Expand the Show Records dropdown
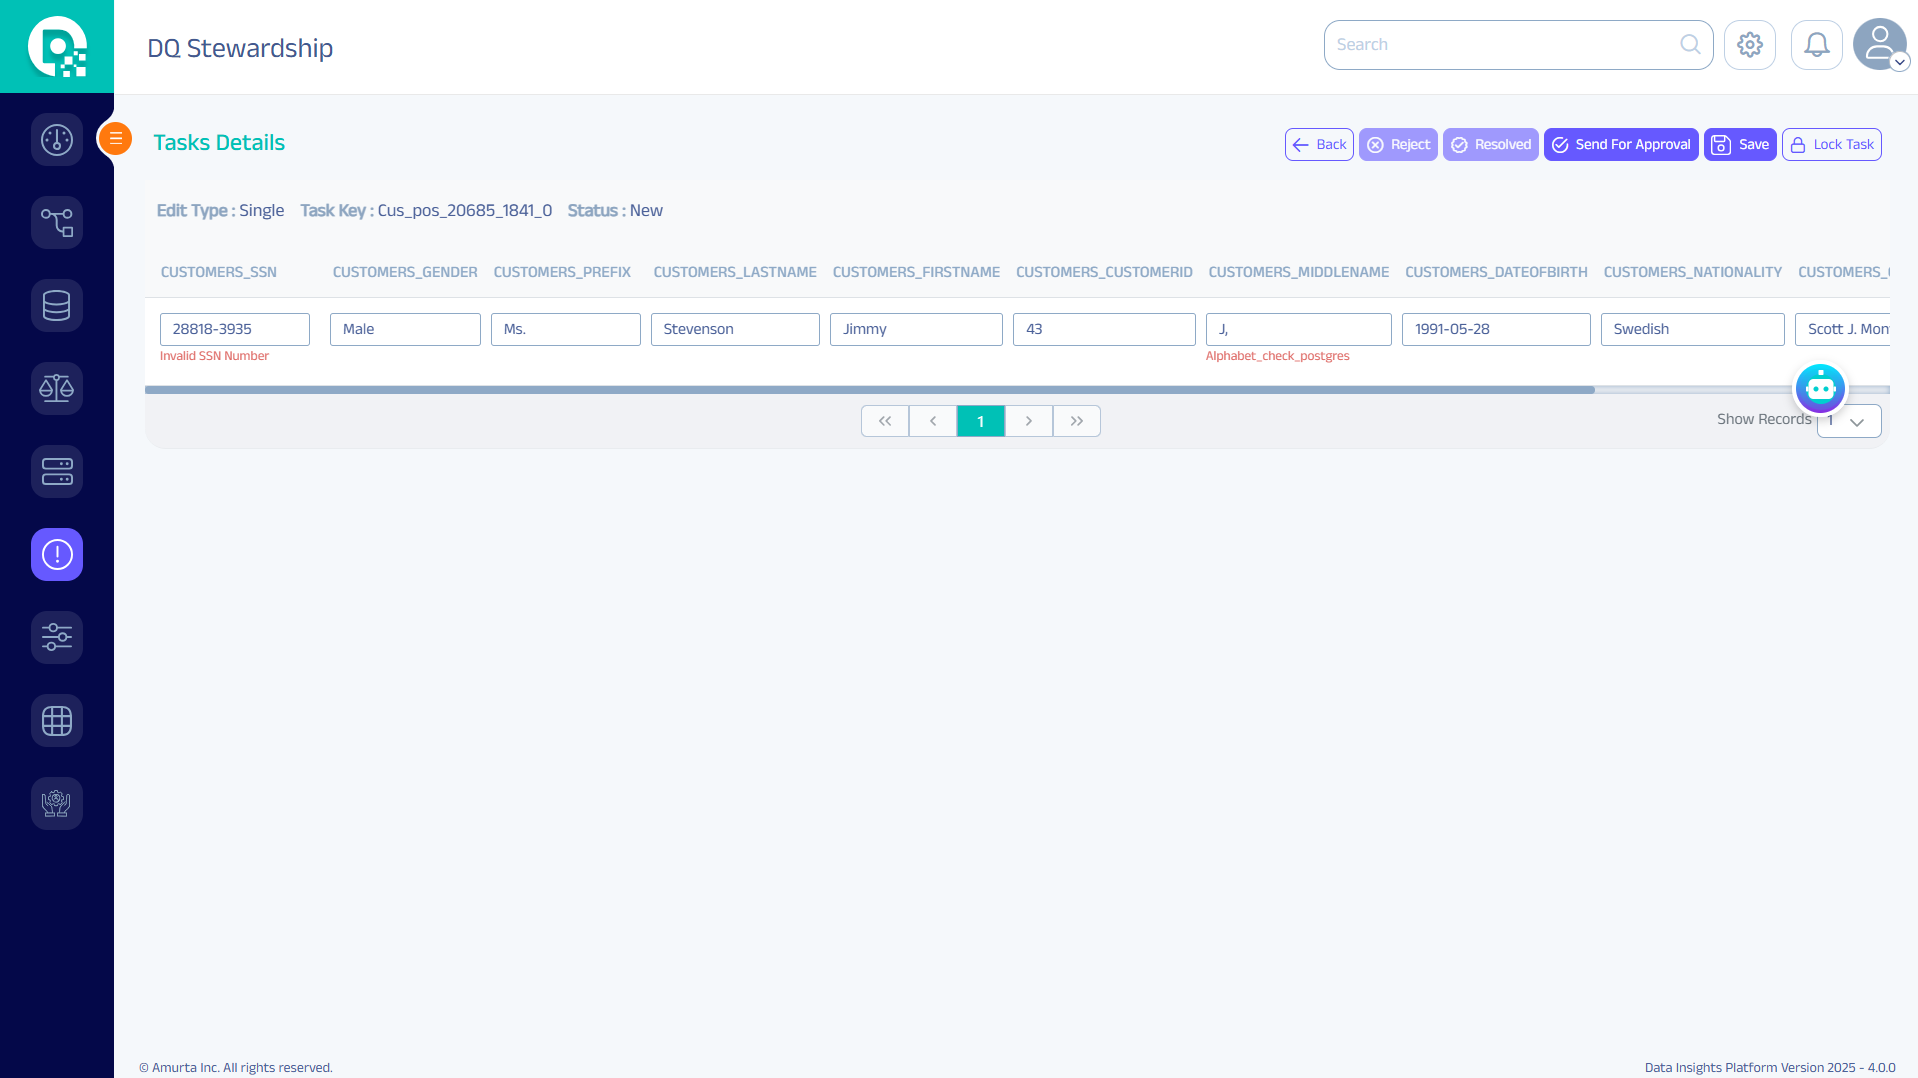 click(x=1849, y=421)
